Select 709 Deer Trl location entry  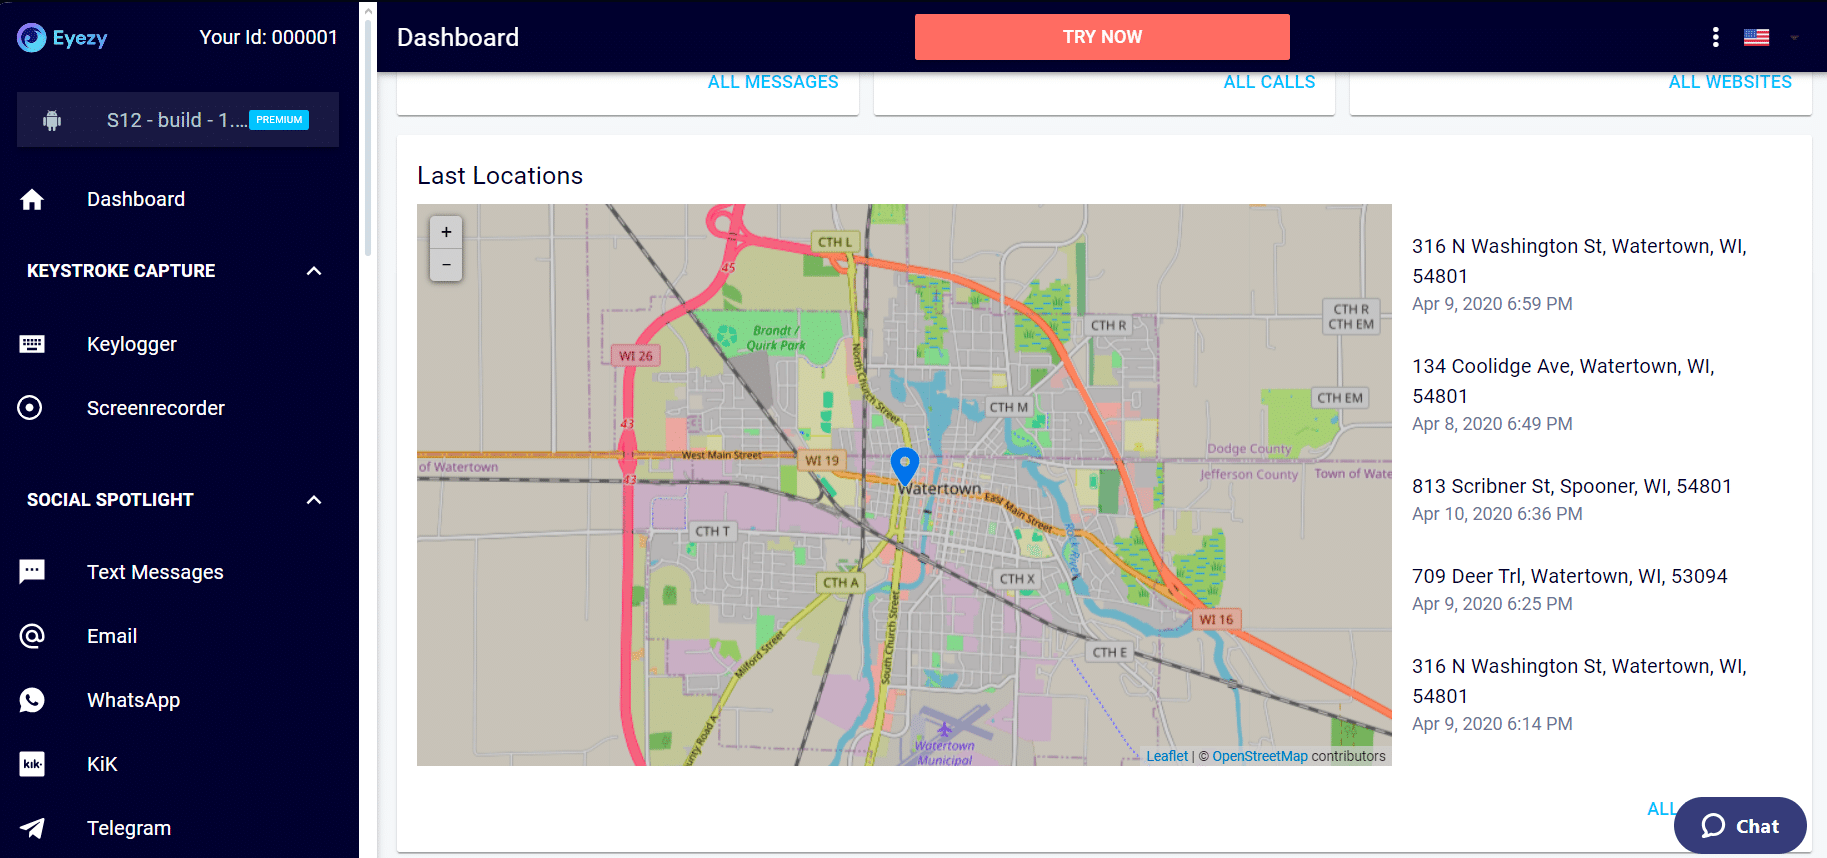coord(1570,576)
